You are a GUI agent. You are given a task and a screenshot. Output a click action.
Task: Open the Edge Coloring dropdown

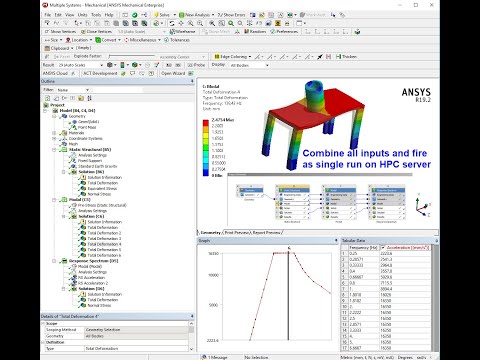250,56
